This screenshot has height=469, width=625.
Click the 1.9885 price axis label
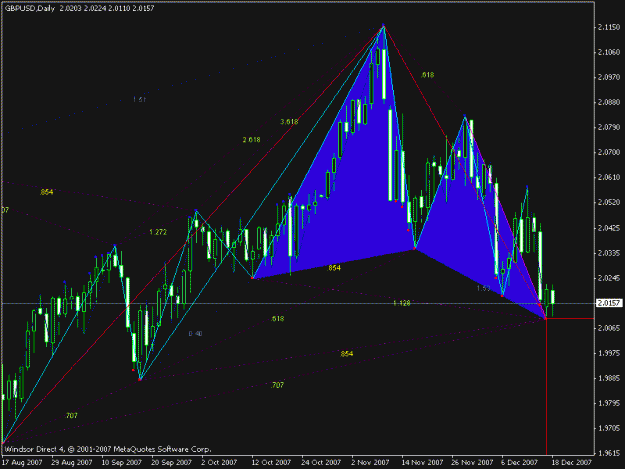click(x=609, y=378)
